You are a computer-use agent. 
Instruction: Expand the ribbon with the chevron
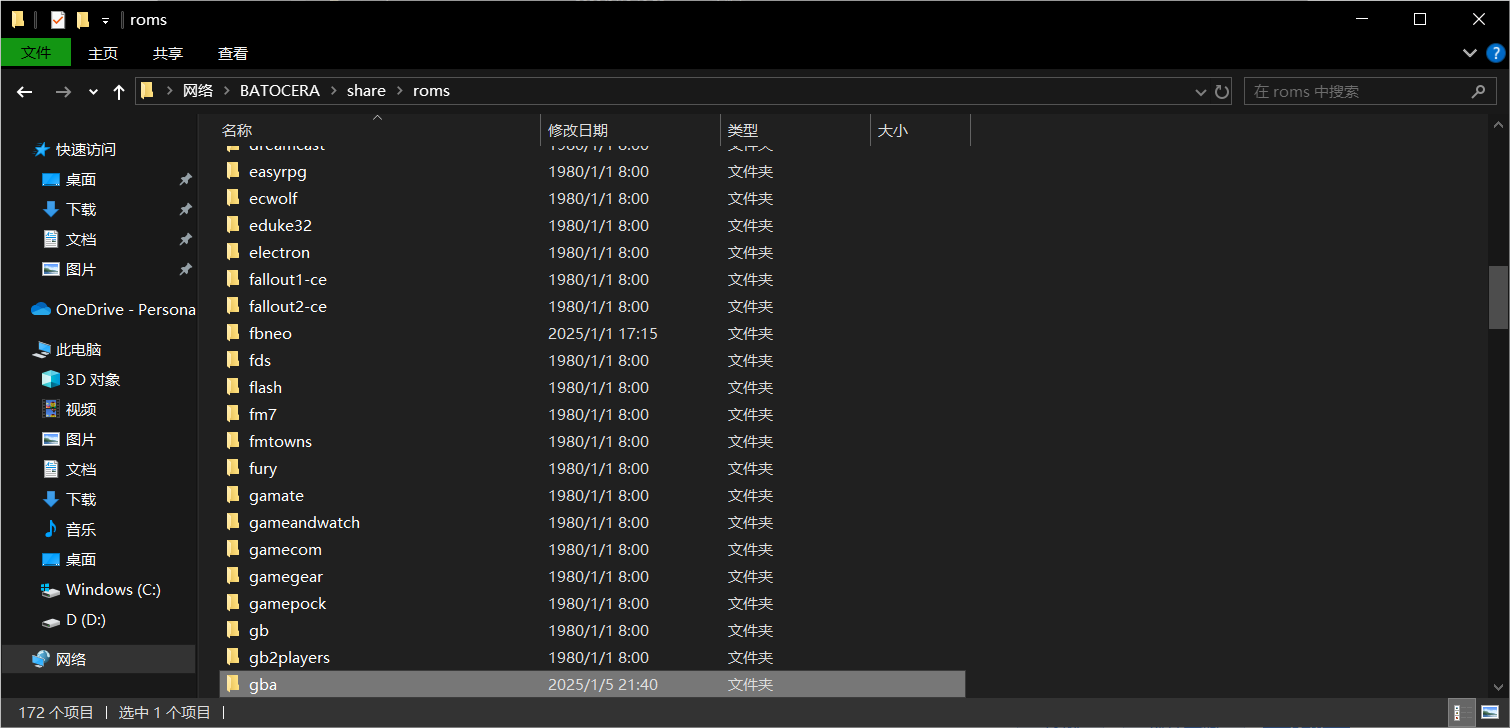(1469, 53)
